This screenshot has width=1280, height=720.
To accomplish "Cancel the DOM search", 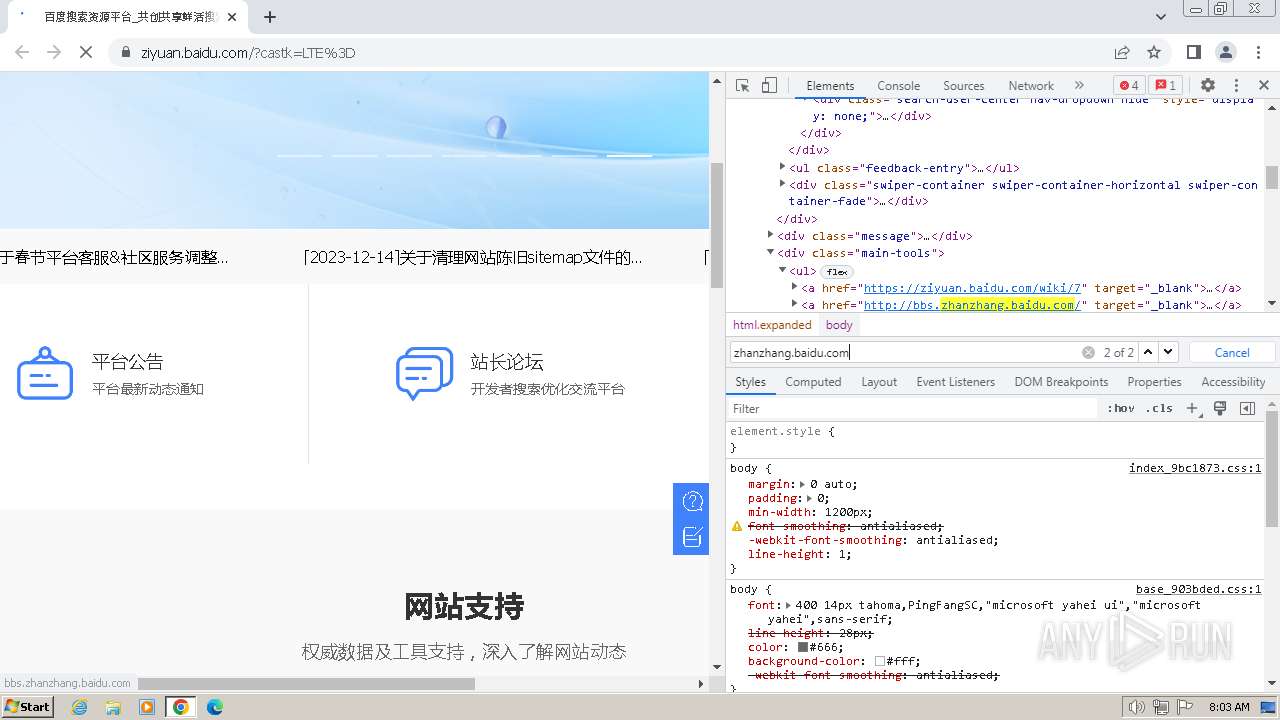I will 1232,352.
